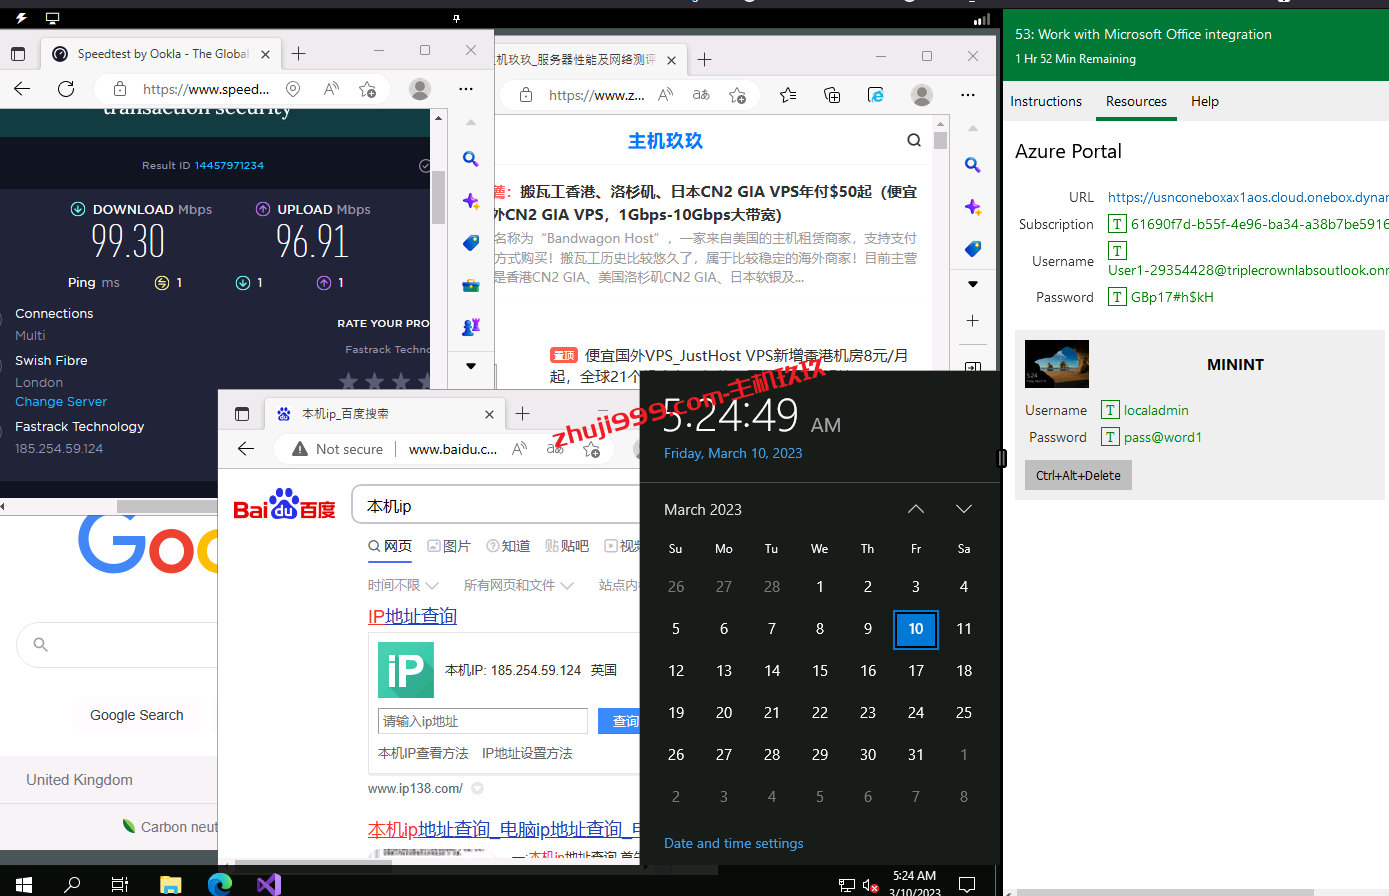The width and height of the screenshot is (1389, 896).
Task: Add sidebar item plus icon in zhuji99 window
Action: click(x=973, y=320)
